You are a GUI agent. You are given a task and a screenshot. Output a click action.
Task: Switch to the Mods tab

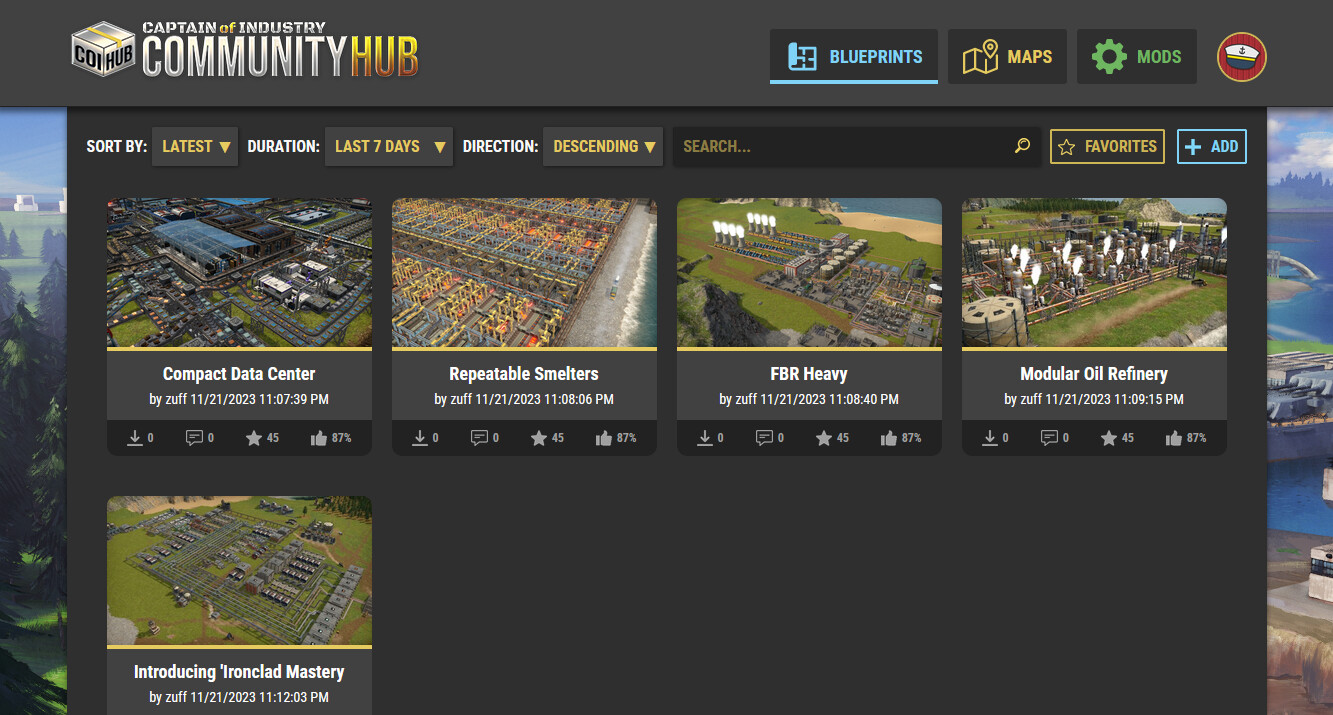(x=1137, y=57)
